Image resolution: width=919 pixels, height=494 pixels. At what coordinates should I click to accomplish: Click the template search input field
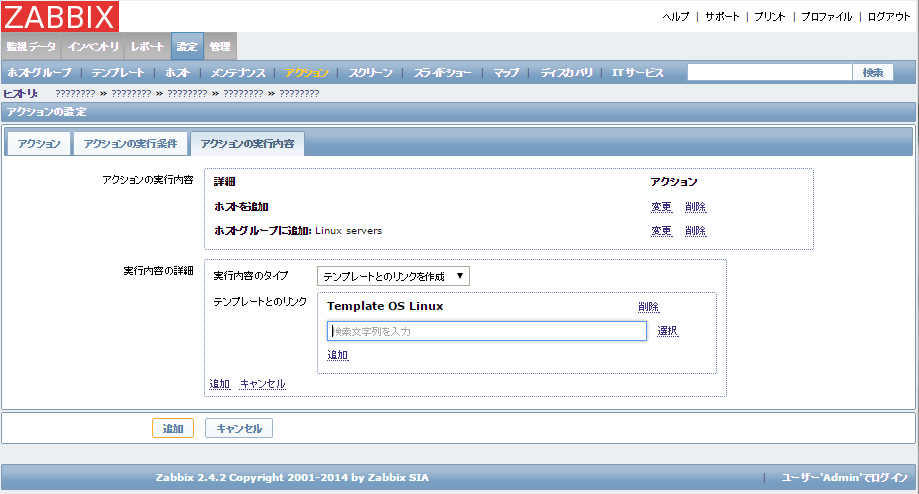tap(486, 331)
